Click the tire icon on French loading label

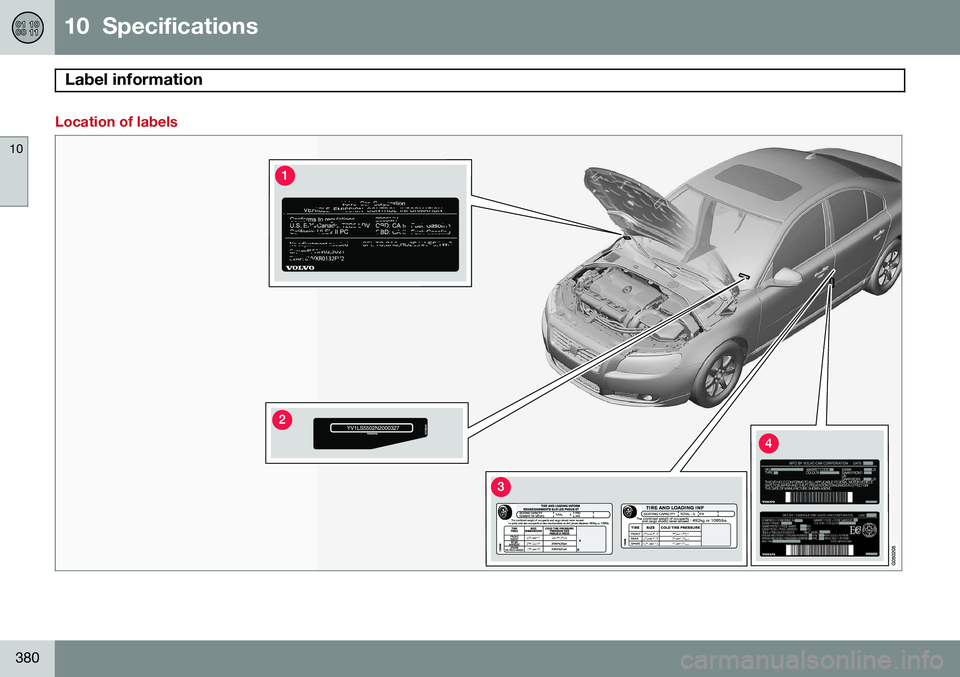pyautogui.click(x=505, y=512)
